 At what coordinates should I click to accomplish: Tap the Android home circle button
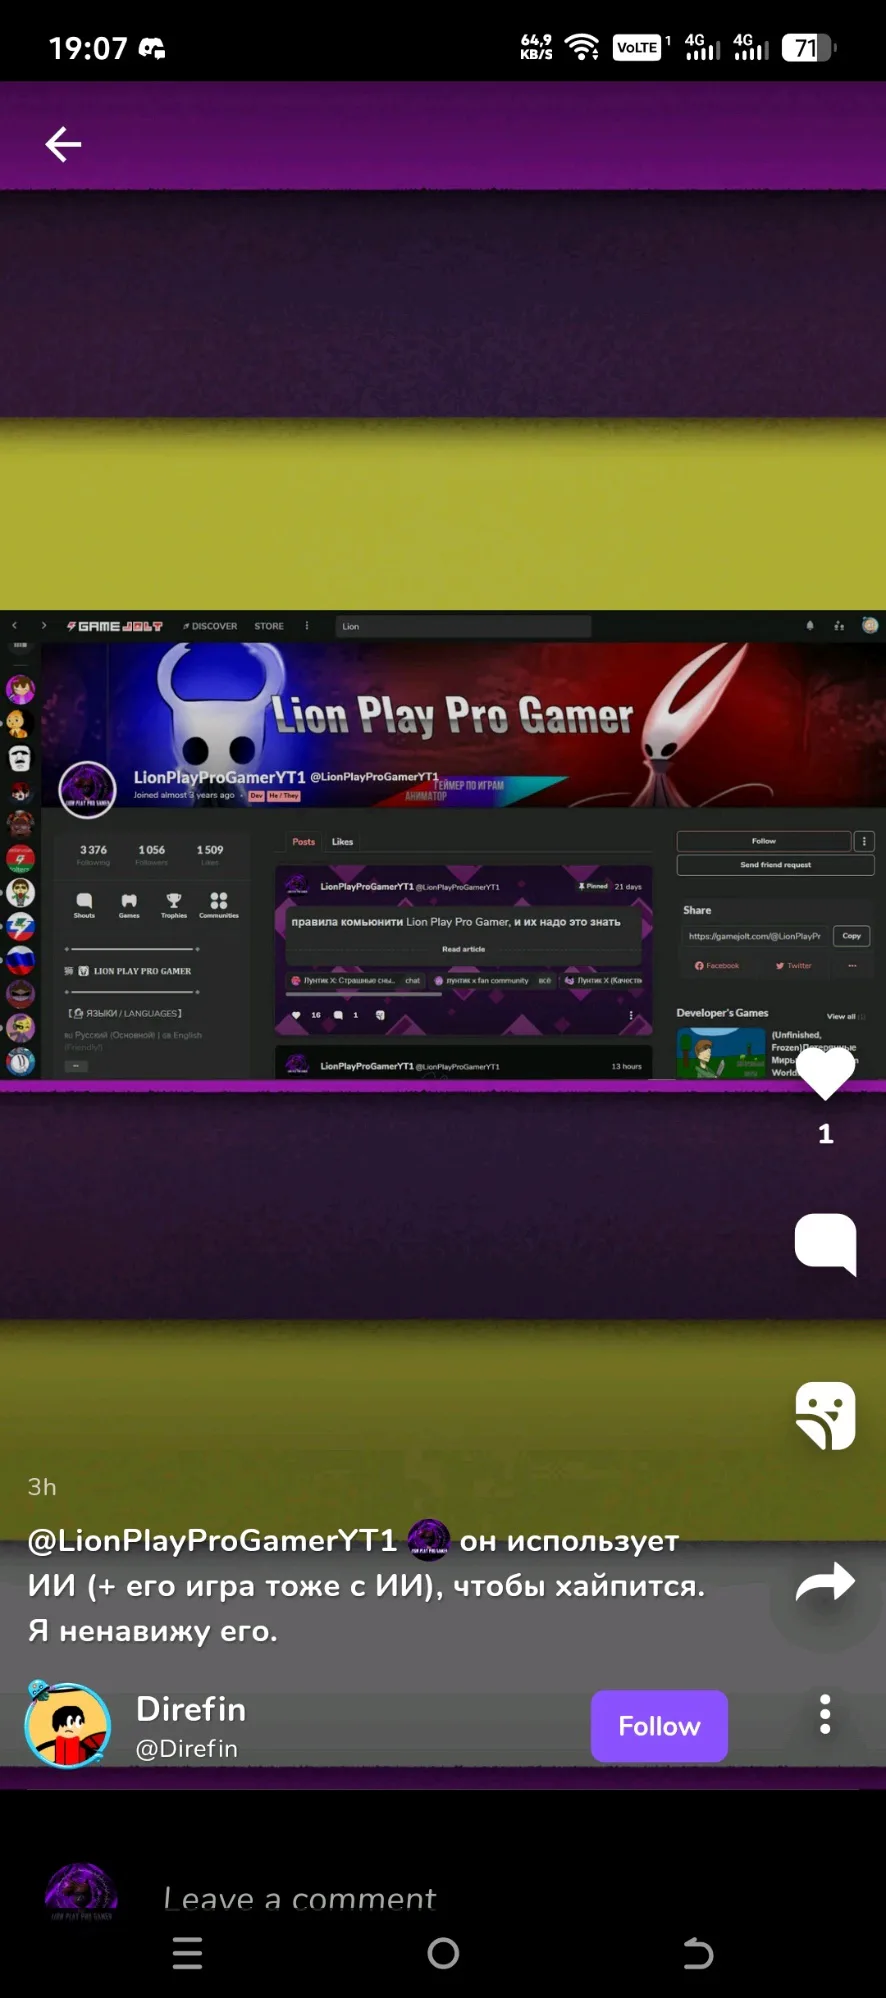click(443, 1953)
